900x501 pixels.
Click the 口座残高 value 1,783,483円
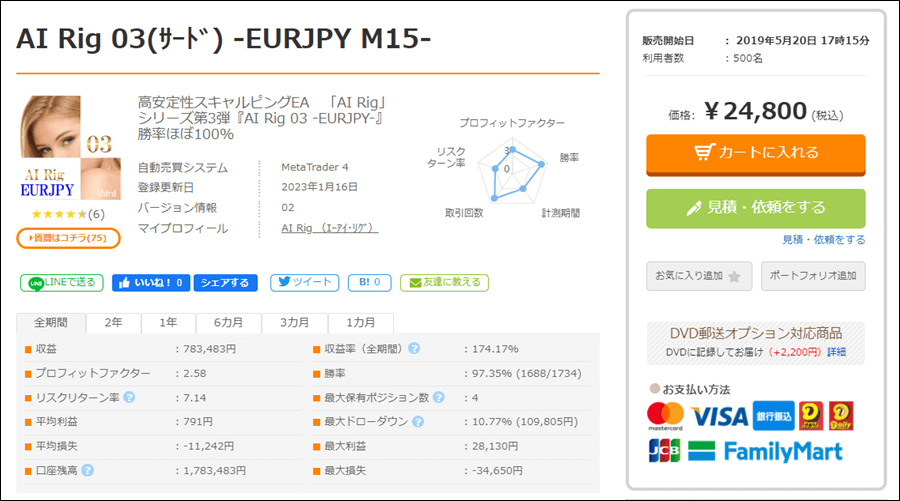215,471
